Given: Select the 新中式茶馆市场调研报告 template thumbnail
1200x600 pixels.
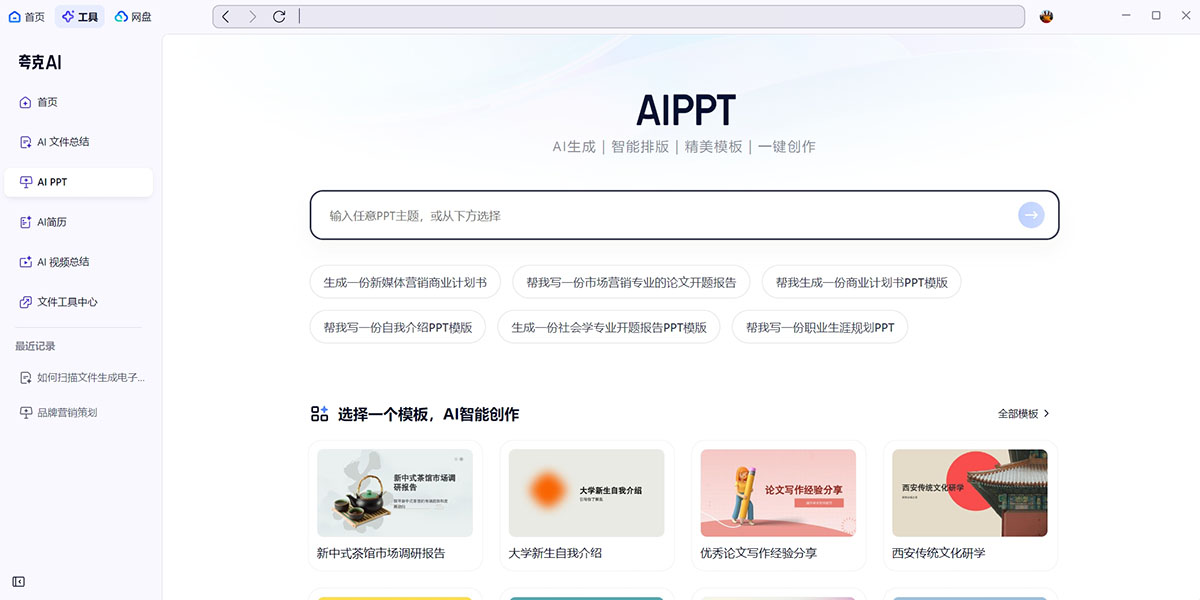Looking at the screenshot, I should 395,493.
